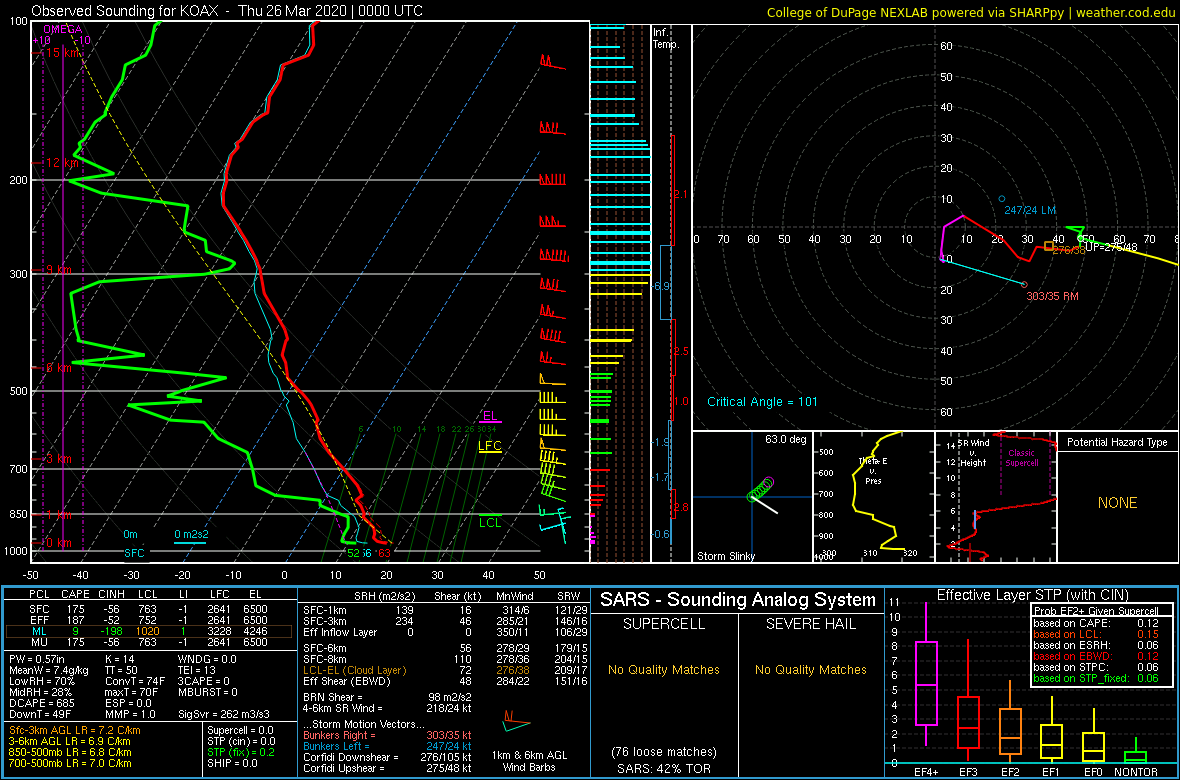This screenshot has width=1180, height=780.
Task: Click 'No Quality Matches' under SUPERCELL
Action: [x=662, y=670]
